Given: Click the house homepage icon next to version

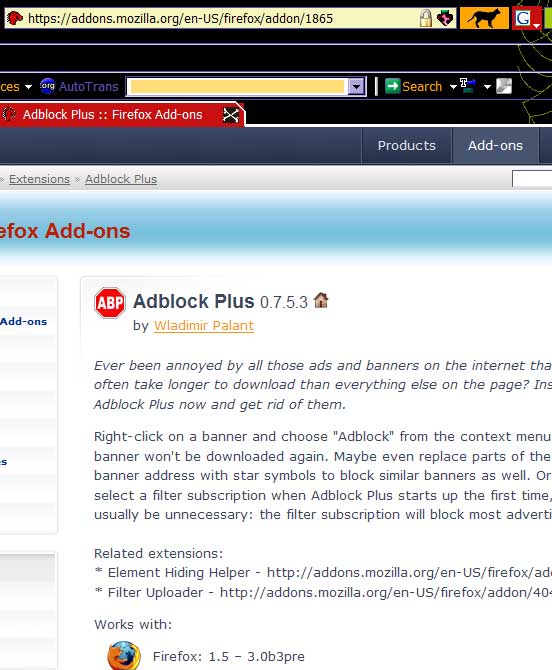Looking at the screenshot, I should (x=321, y=300).
